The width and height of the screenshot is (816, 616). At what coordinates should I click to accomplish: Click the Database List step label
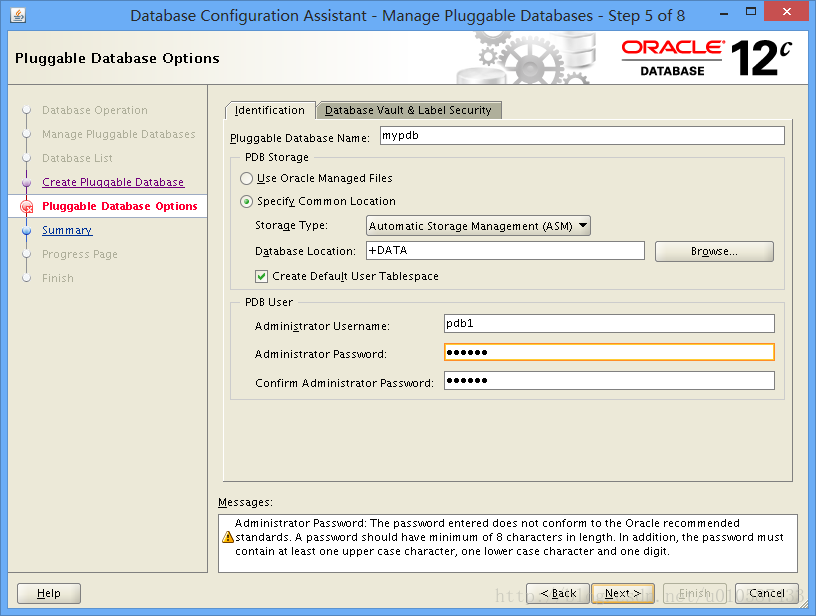(x=77, y=158)
